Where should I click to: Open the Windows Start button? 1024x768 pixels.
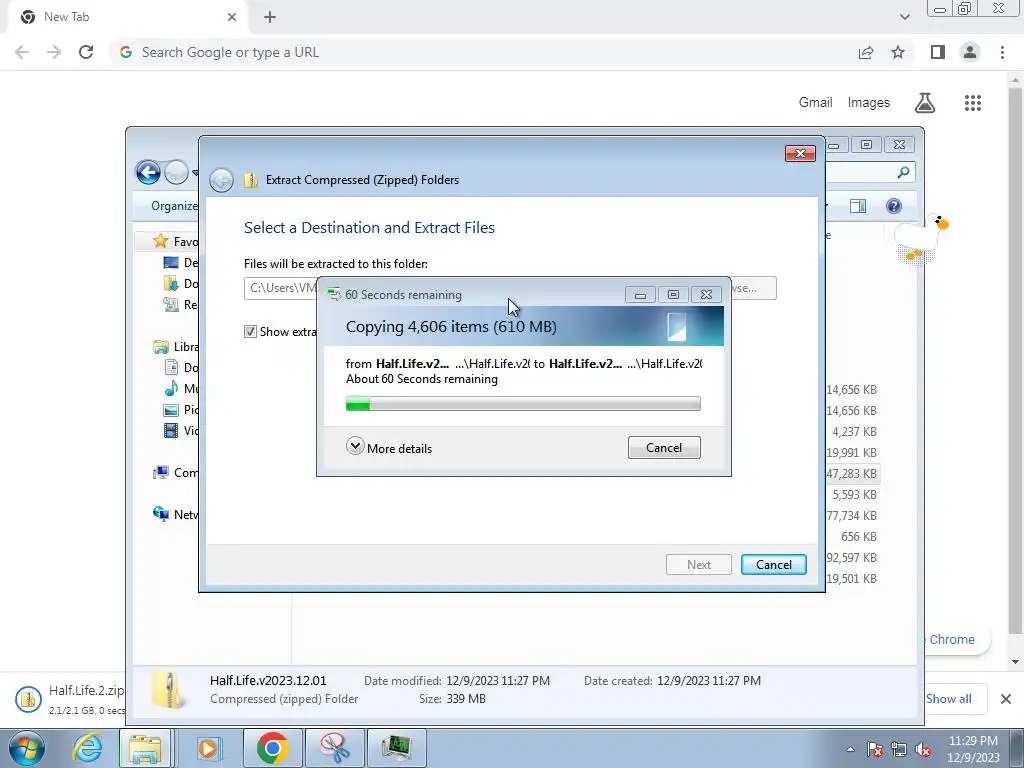coord(27,748)
